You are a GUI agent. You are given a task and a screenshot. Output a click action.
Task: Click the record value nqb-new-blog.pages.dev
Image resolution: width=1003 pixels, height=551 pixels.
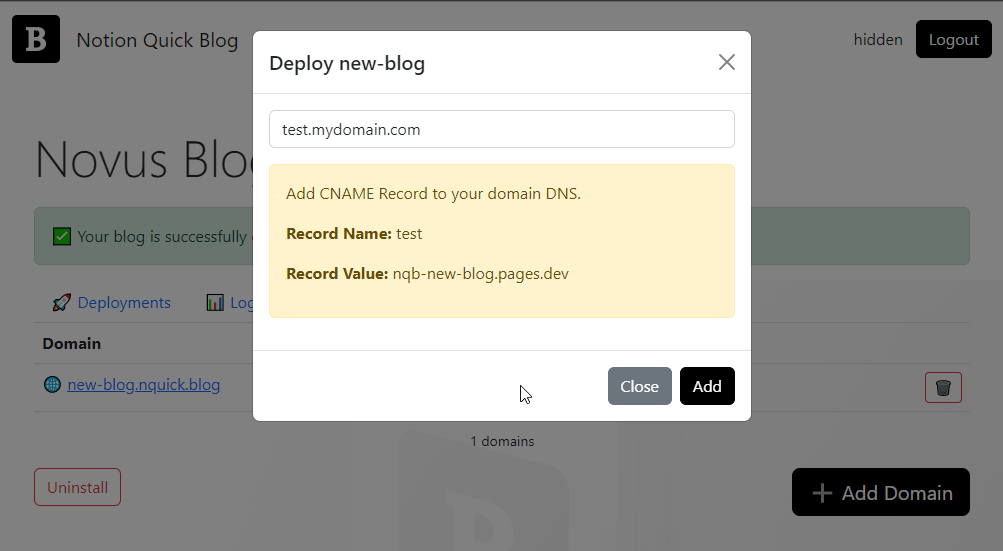click(x=481, y=274)
